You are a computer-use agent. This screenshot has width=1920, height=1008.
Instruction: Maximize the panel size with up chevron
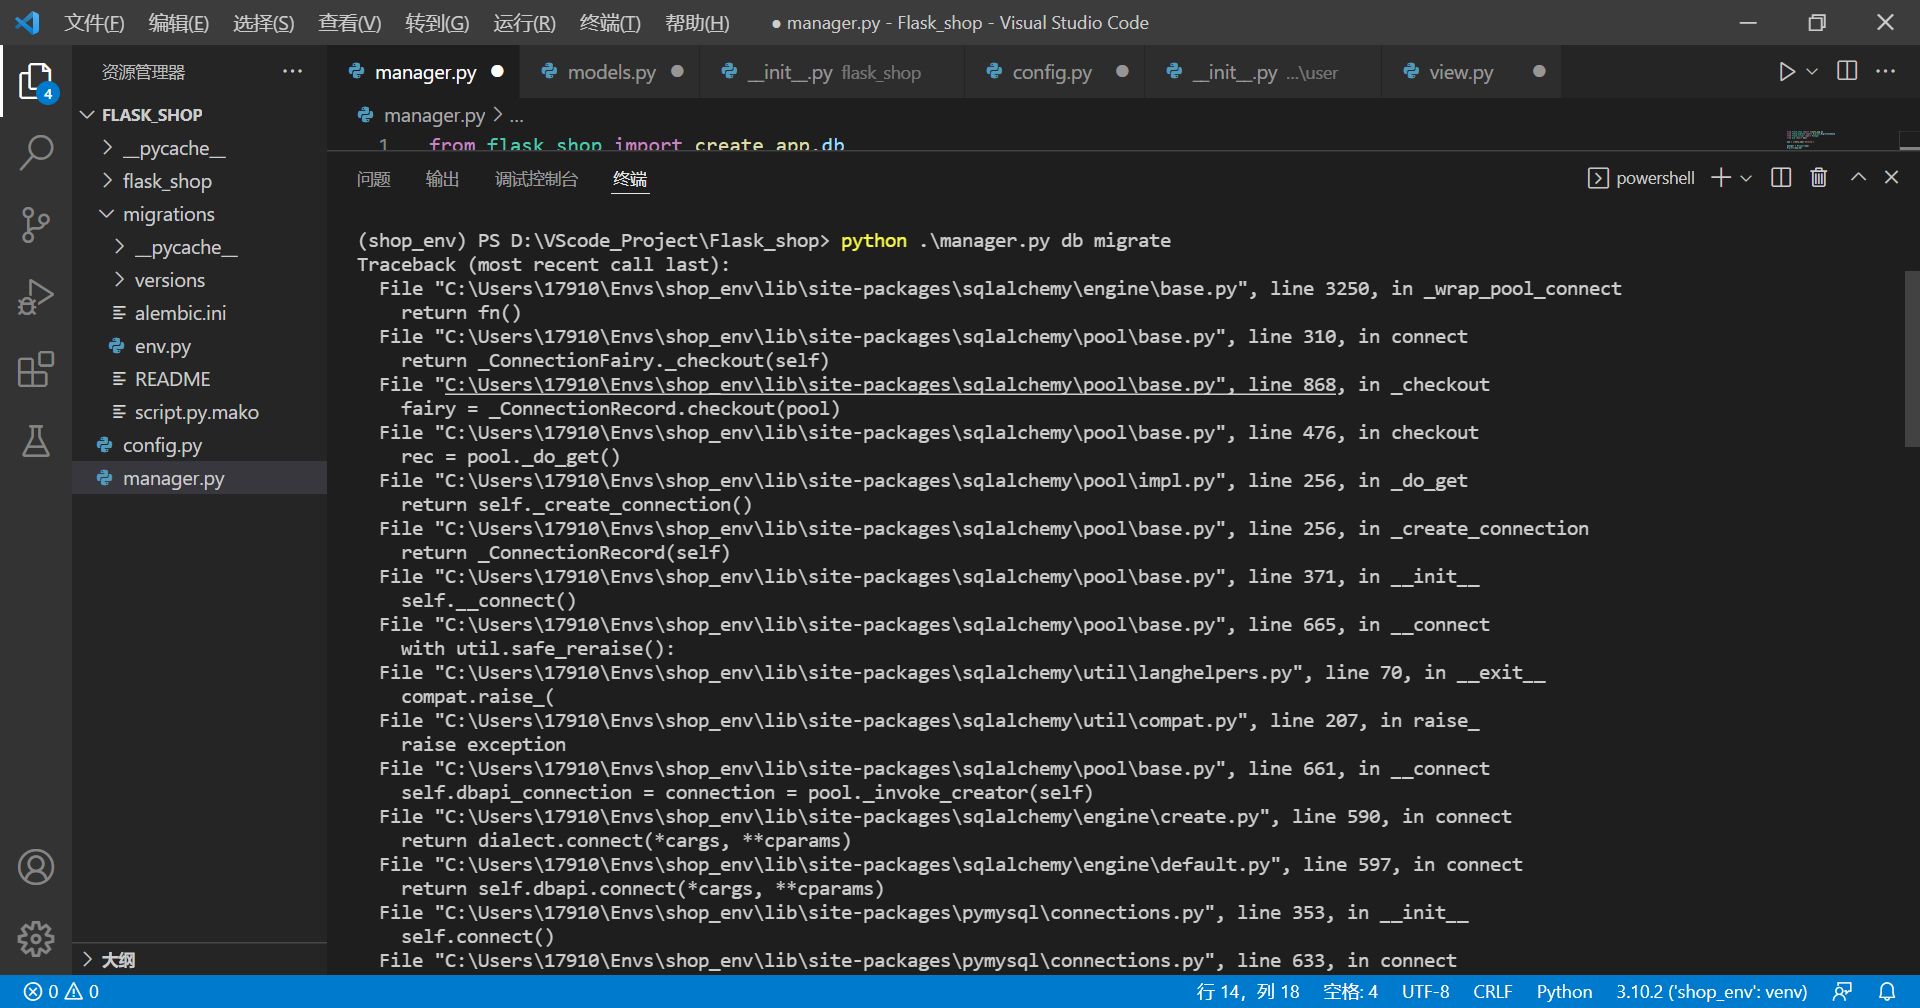click(1858, 177)
